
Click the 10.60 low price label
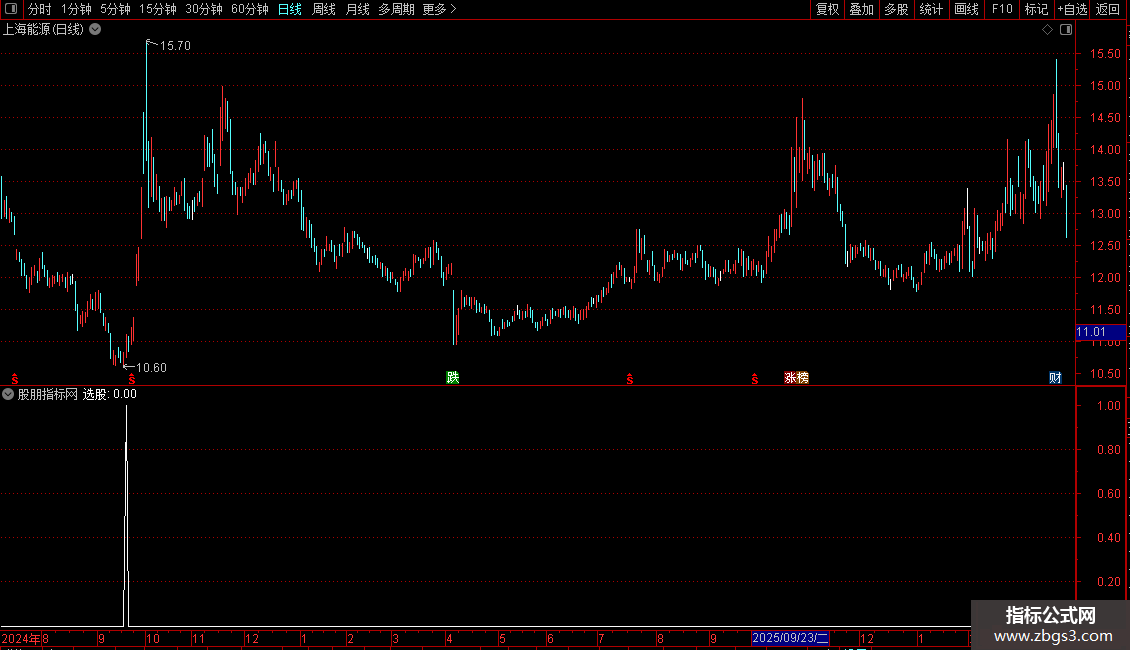pyautogui.click(x=151, y=368)
